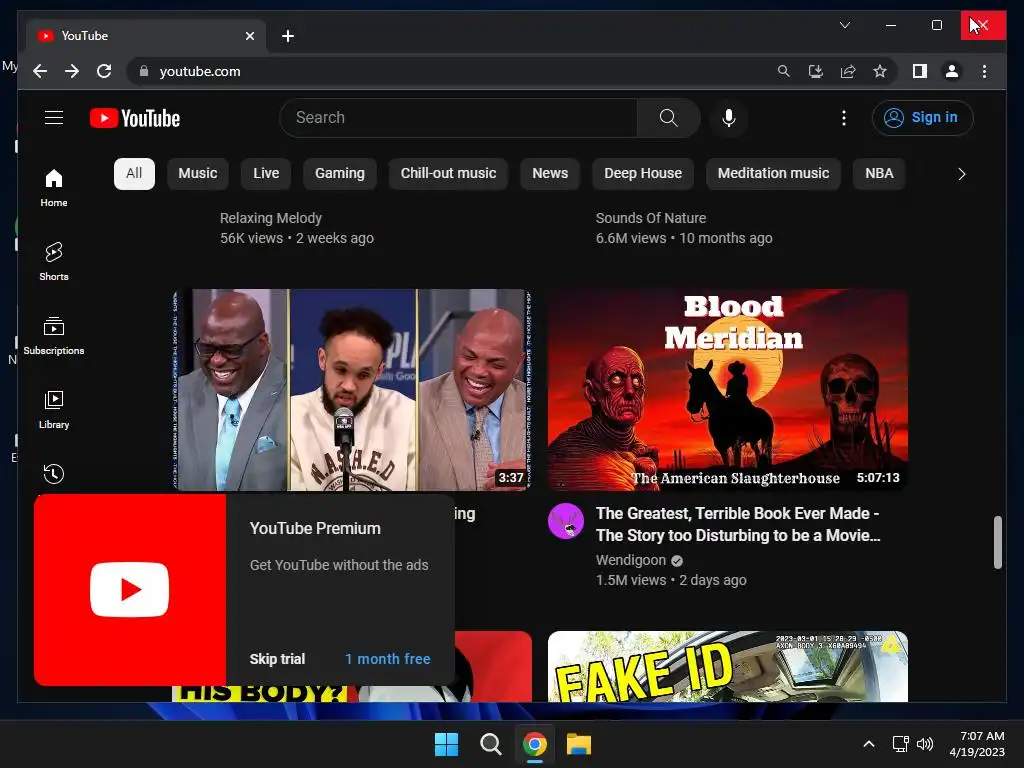Select the Meditation music chip
Screen dimensions: 1024x768
773,174
